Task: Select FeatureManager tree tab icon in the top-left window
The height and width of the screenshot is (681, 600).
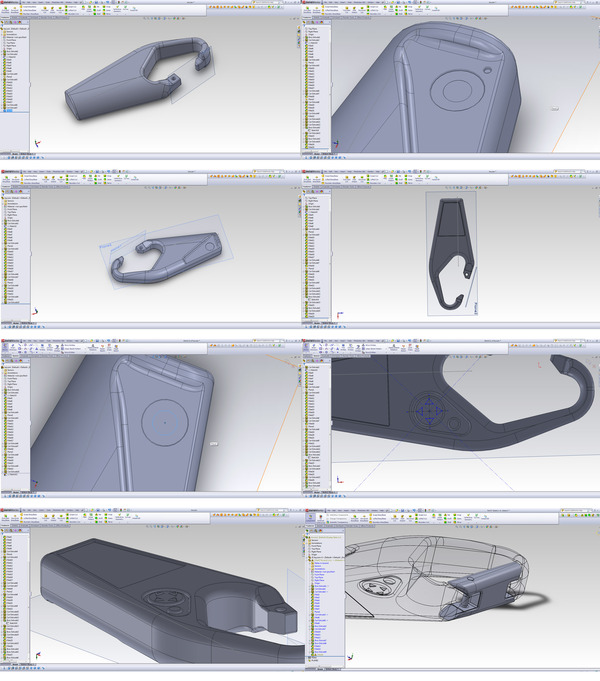Action: 4,21
